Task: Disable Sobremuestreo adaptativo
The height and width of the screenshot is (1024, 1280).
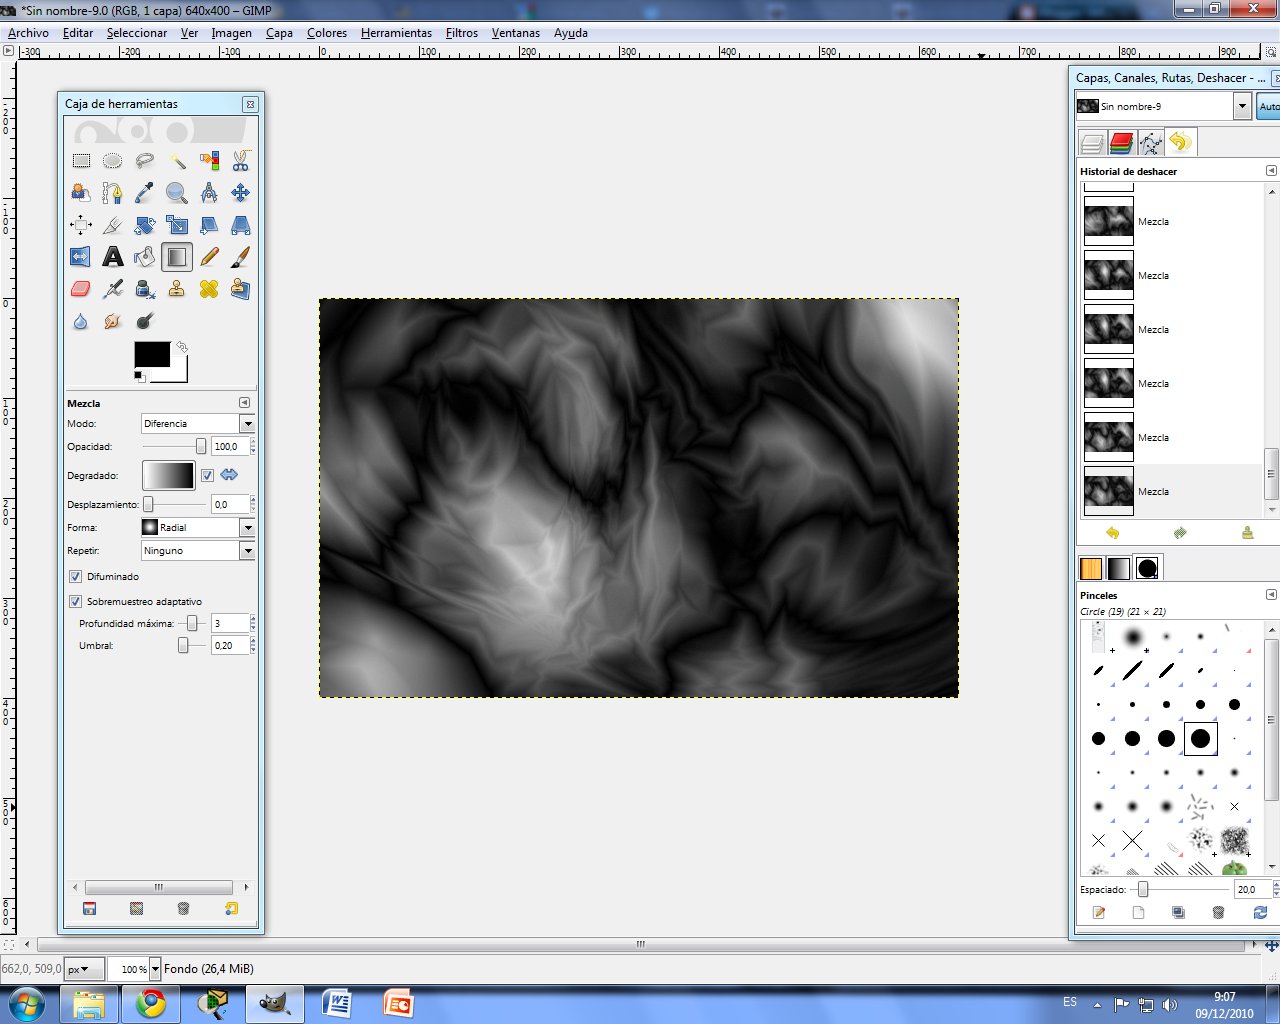Action: coord(76,601)
